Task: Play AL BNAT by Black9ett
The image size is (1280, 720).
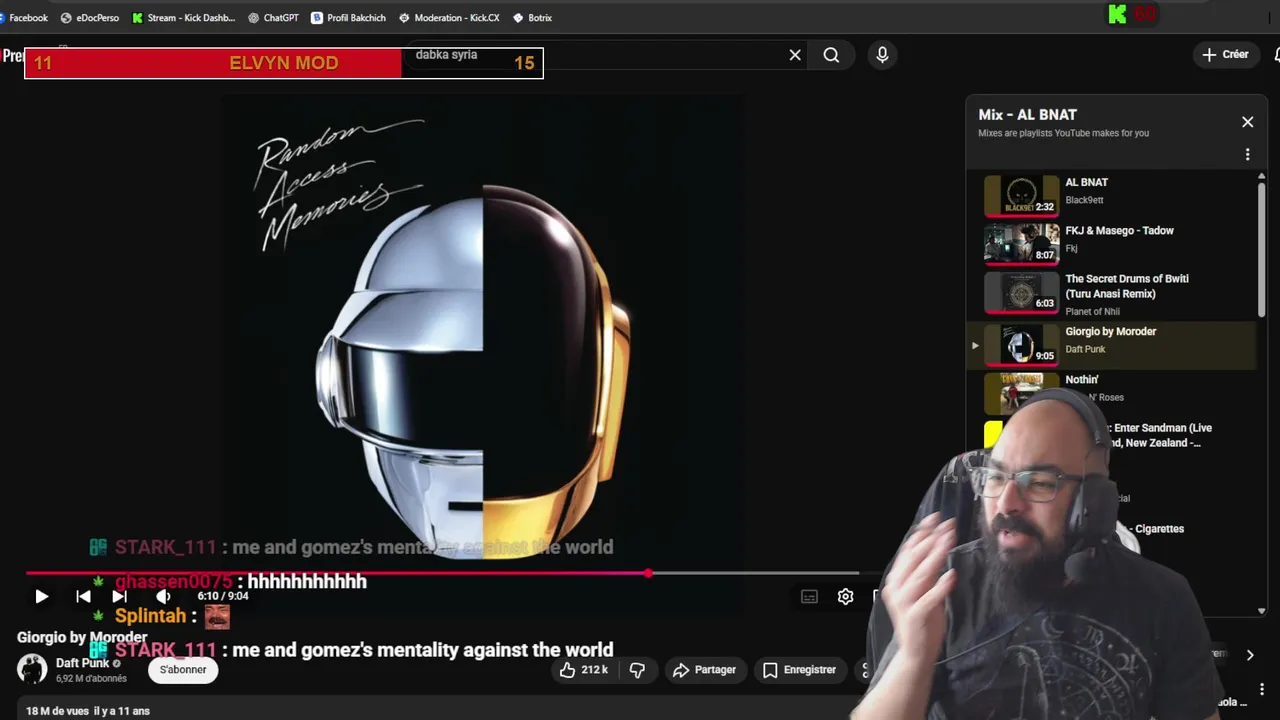Action: pos(1110,196)
